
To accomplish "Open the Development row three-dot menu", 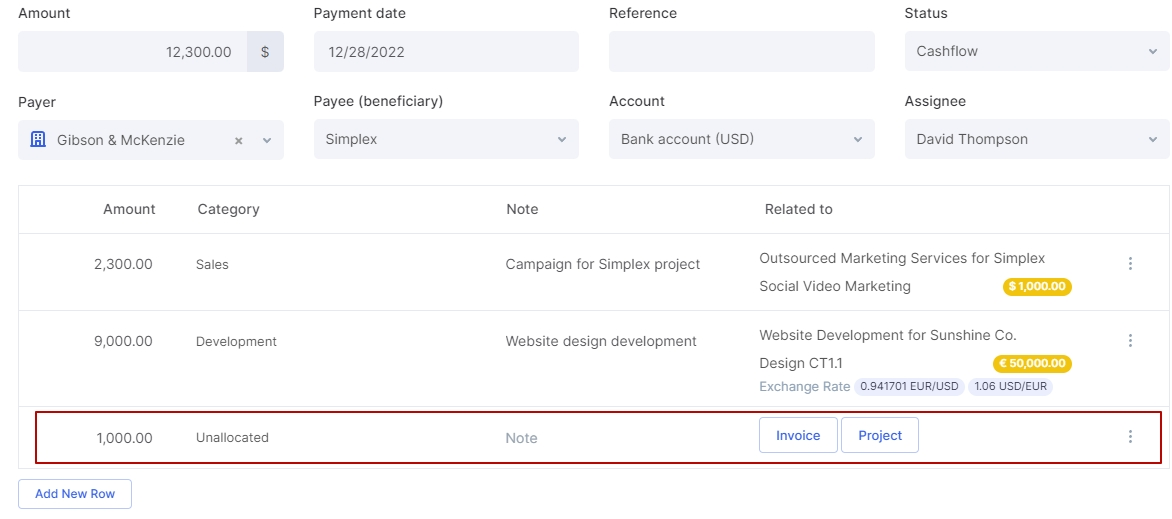I will click(x=1130, y=341).
